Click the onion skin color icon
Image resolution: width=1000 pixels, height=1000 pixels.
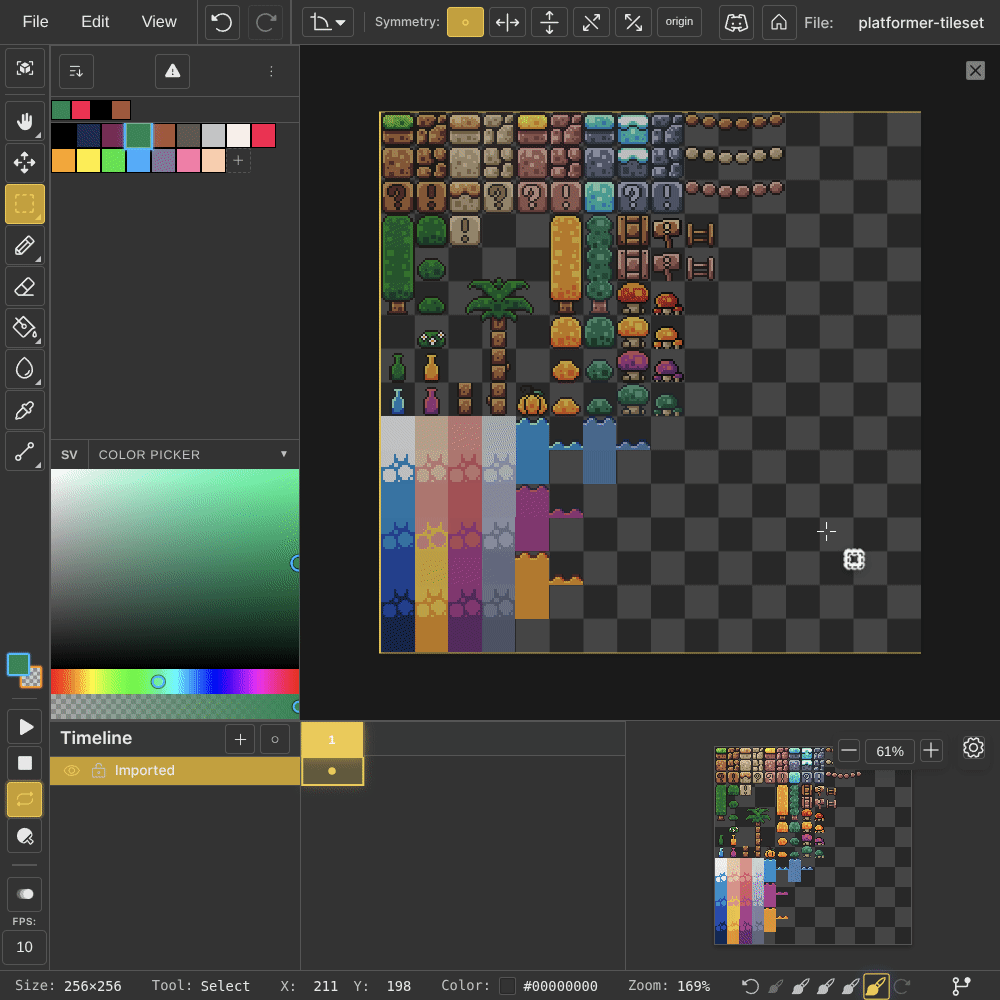tap(25, 835)
